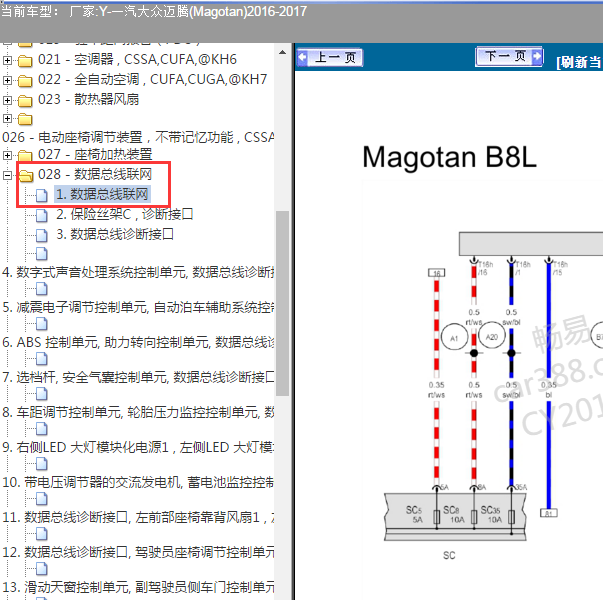Click the tree panel scrollbar thumb
Viewport: 603px width, 600px height.
coord(283,303)
